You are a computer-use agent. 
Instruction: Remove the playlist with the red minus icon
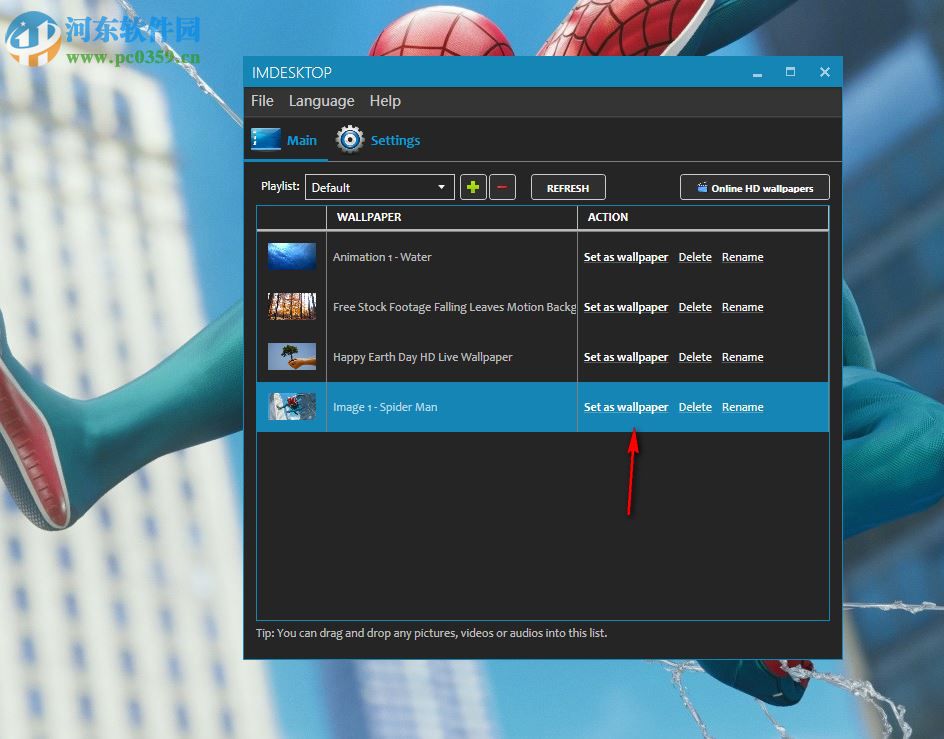(x=502, y=187)
